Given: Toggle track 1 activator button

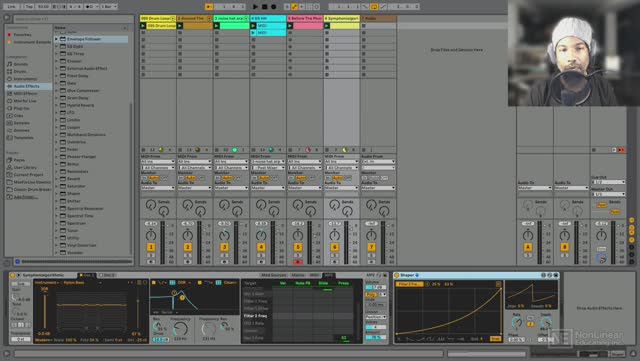Looking at the screenshot, I should click(151, 247).
